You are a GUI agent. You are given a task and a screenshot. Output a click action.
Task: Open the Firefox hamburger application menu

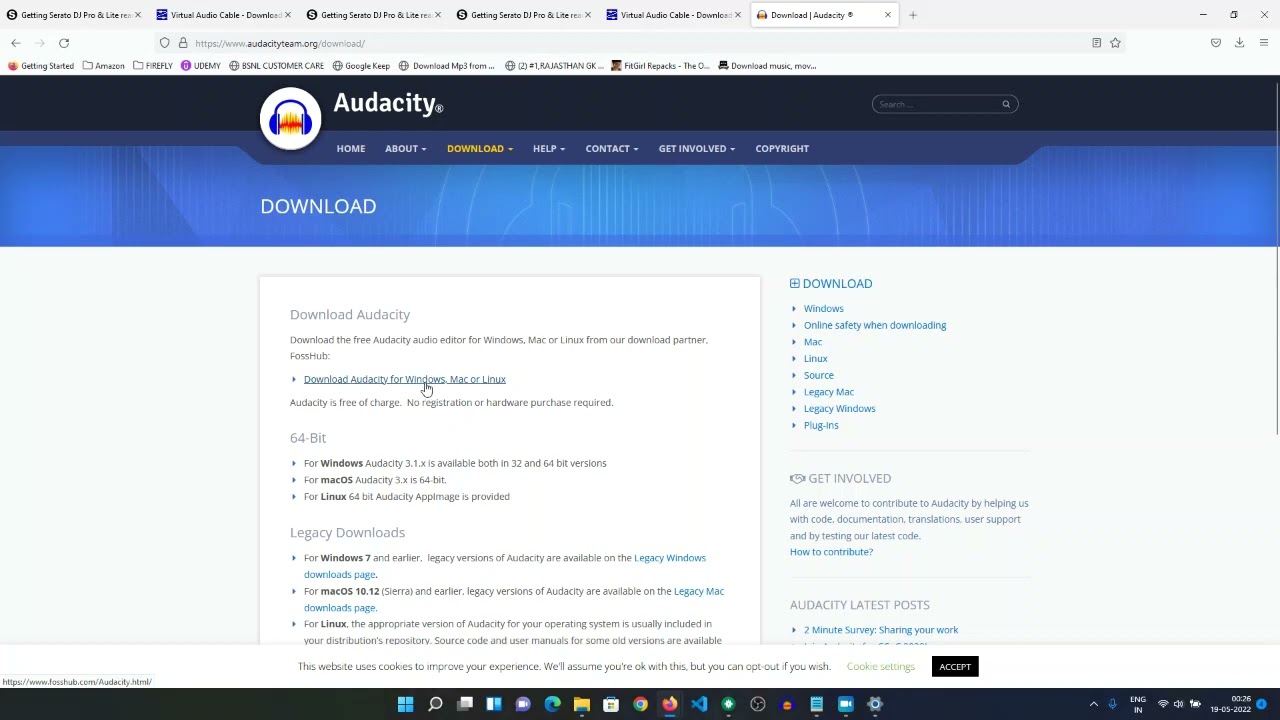click(x=1264, y=43)
